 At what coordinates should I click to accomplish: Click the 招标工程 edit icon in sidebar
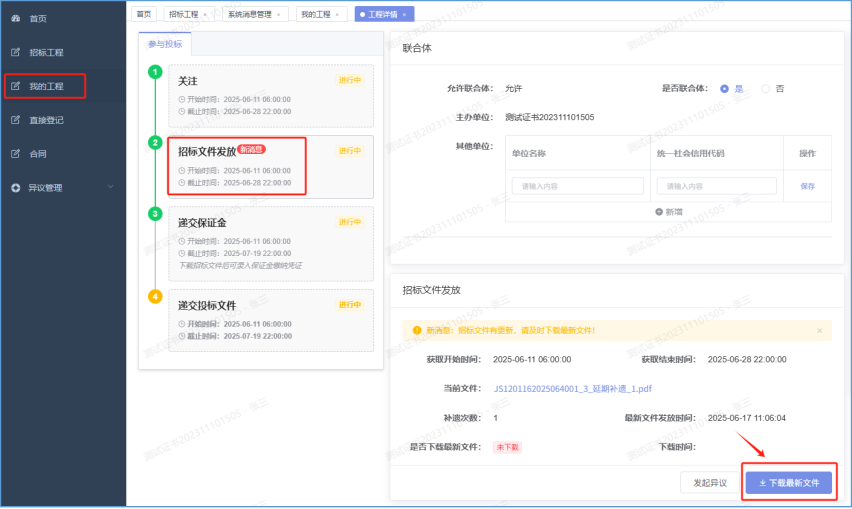tap(16, 52)
